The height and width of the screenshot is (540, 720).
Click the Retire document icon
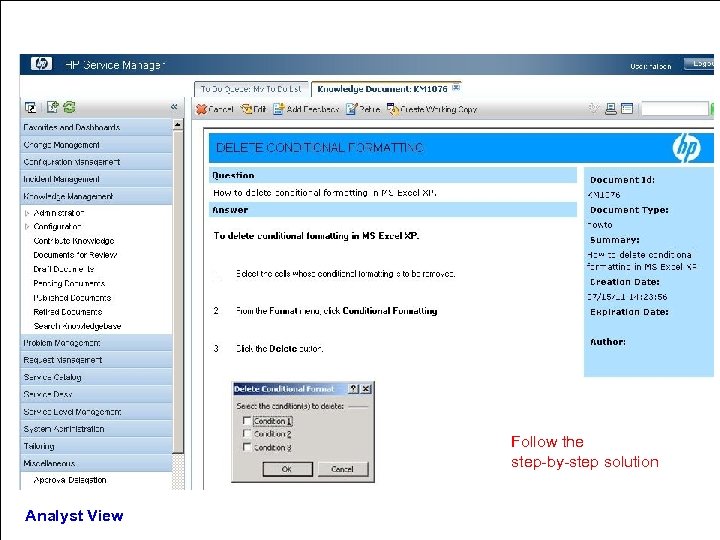351,109
